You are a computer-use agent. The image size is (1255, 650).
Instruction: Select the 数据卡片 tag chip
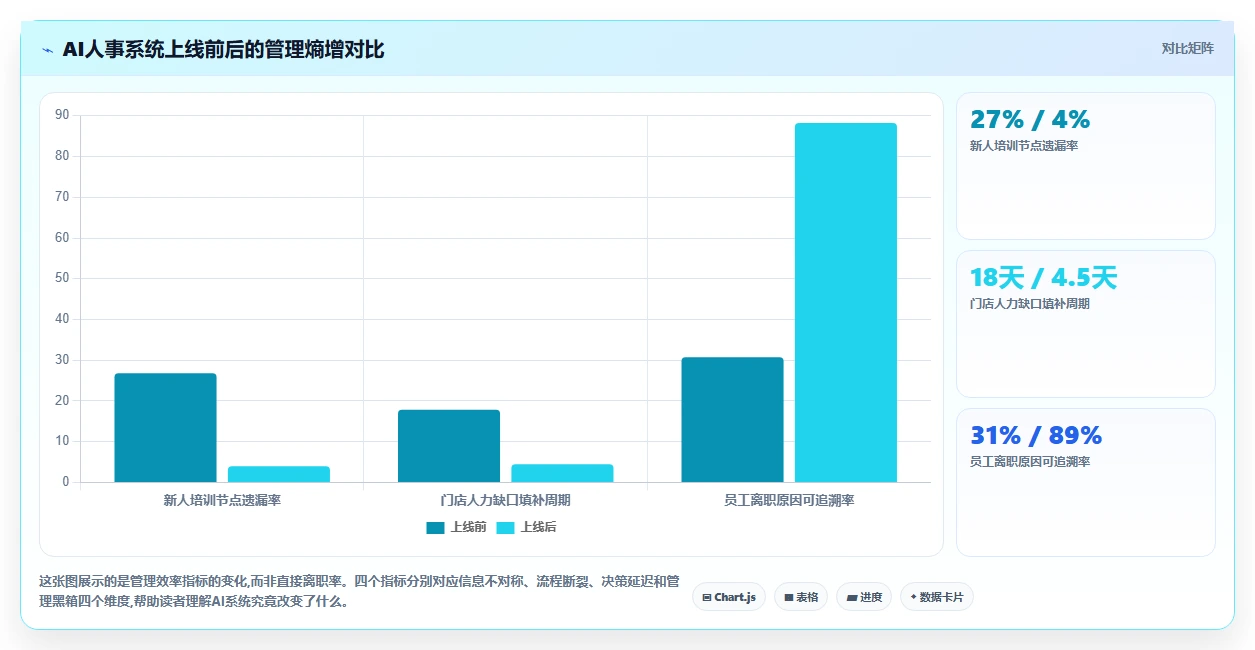tap(937, 597)
